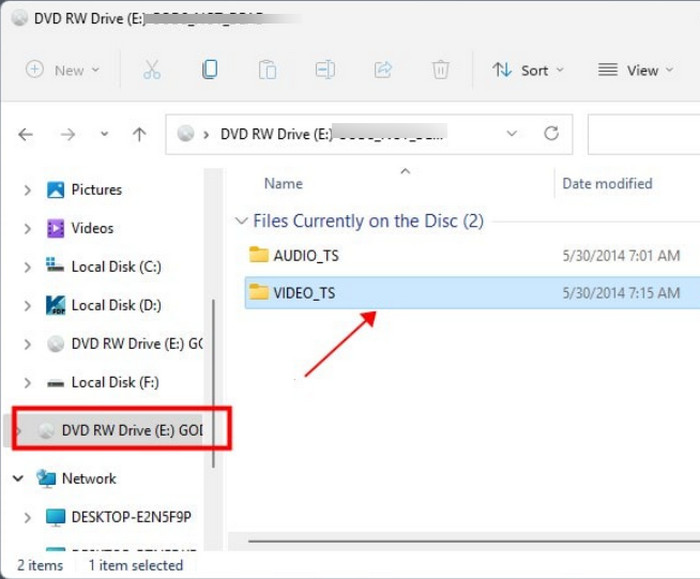Viewport: 700px width, 579px height.
Task: Expand Local Disk (C:) node
Action: tap(28, 267)
